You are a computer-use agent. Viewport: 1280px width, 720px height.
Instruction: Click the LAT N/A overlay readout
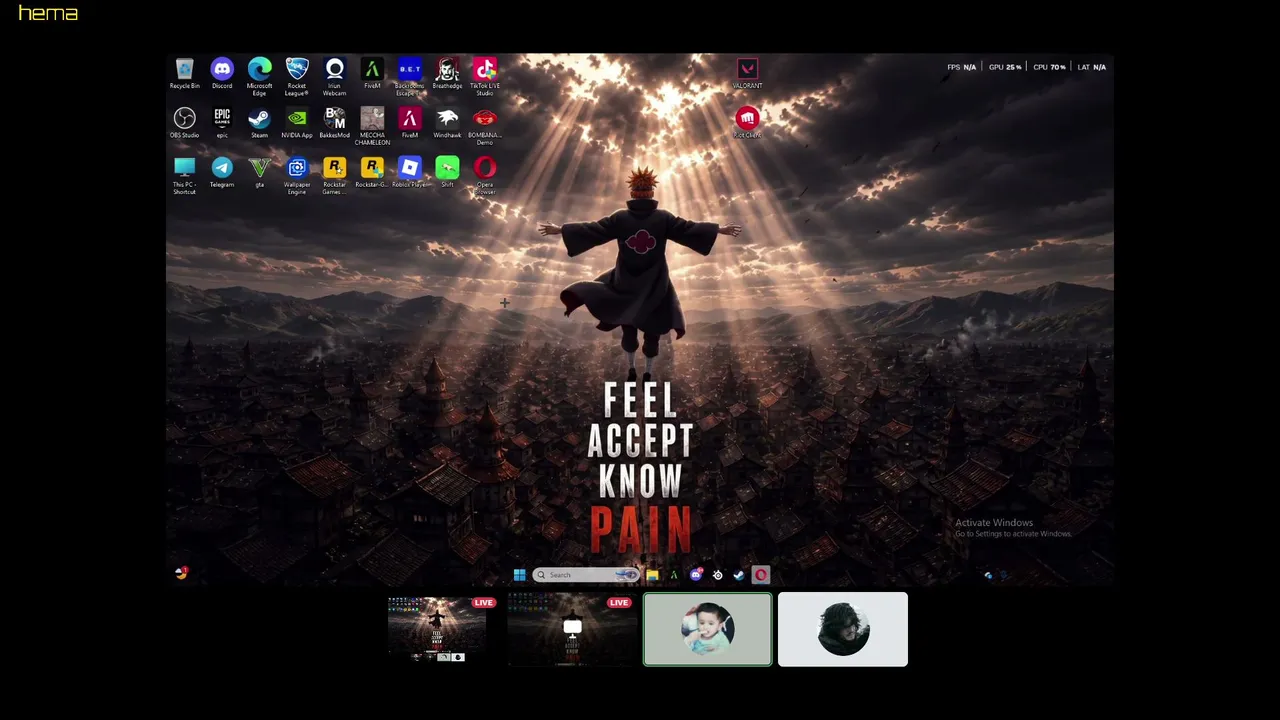[x=1091, y=67]
